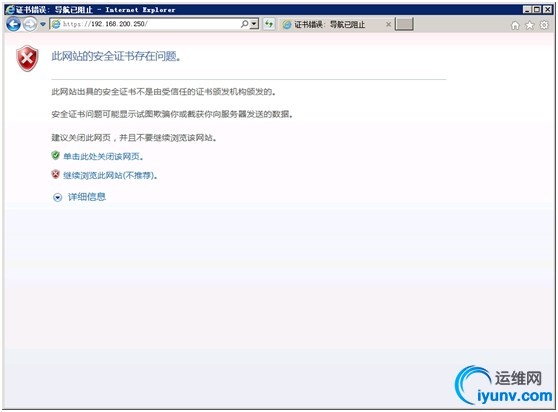Screen dimensions: 558x412
Task: Click the large red shield error icon
Action: (x=27, y=58)
